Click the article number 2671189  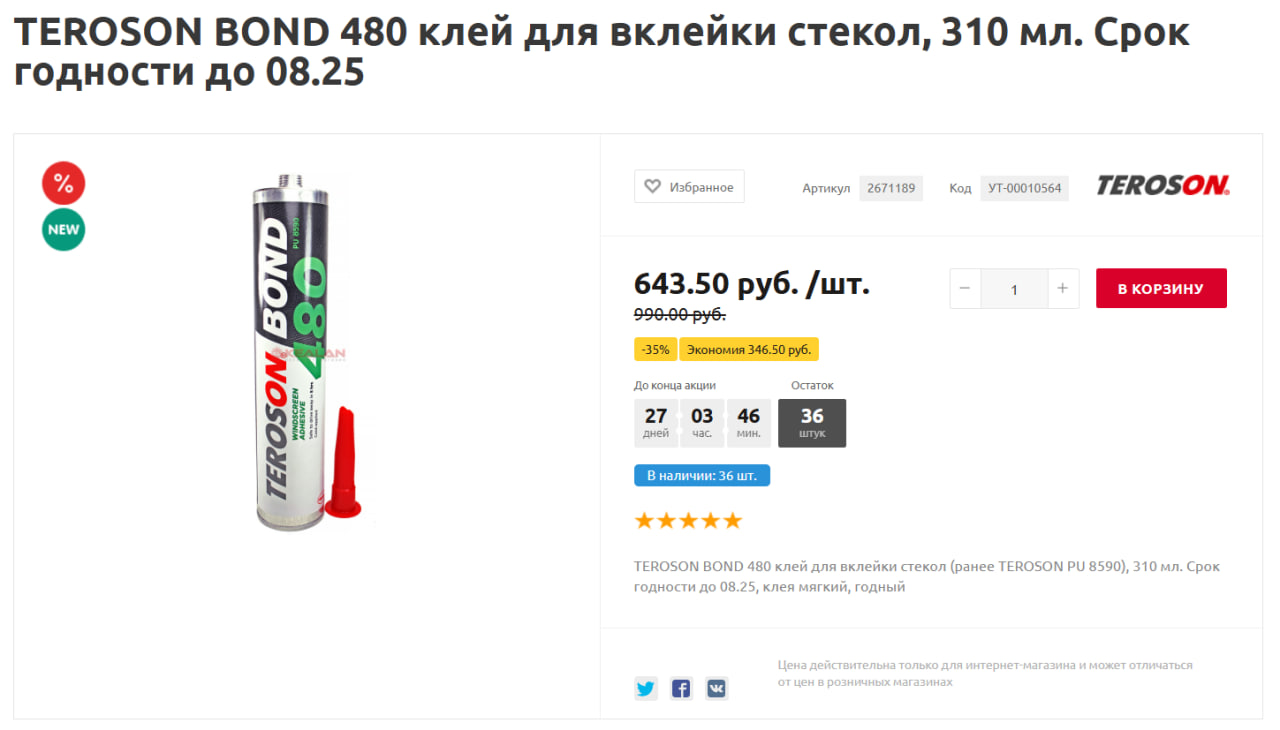coord(891,188)
